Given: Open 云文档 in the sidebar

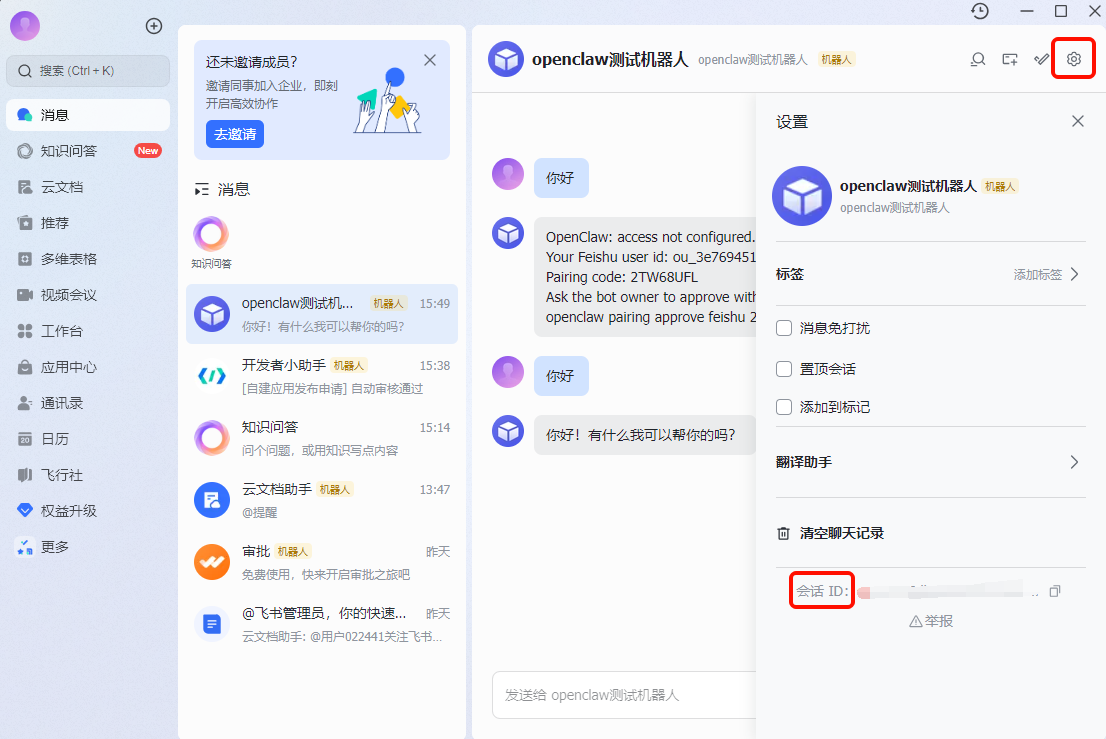Looking at the screenshot, I should [x=88, y=187].
